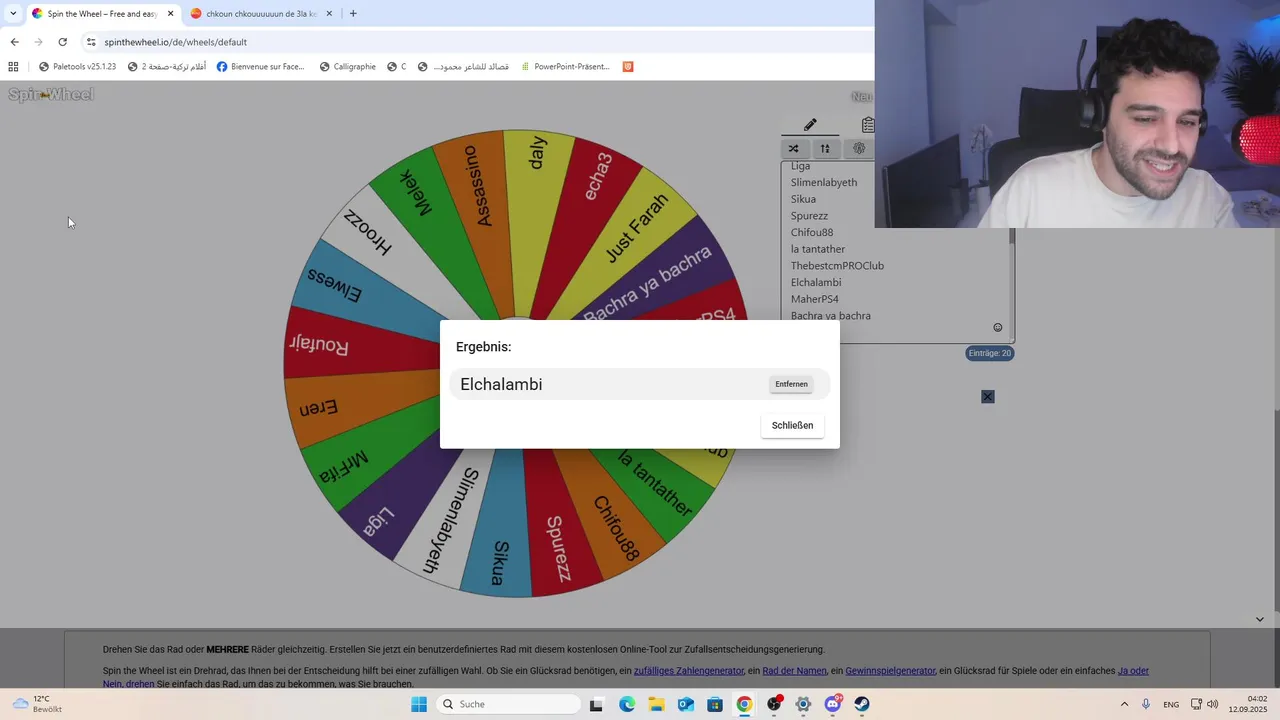
Task: Show hidden system tray icons
Action: coord(1124,704)
